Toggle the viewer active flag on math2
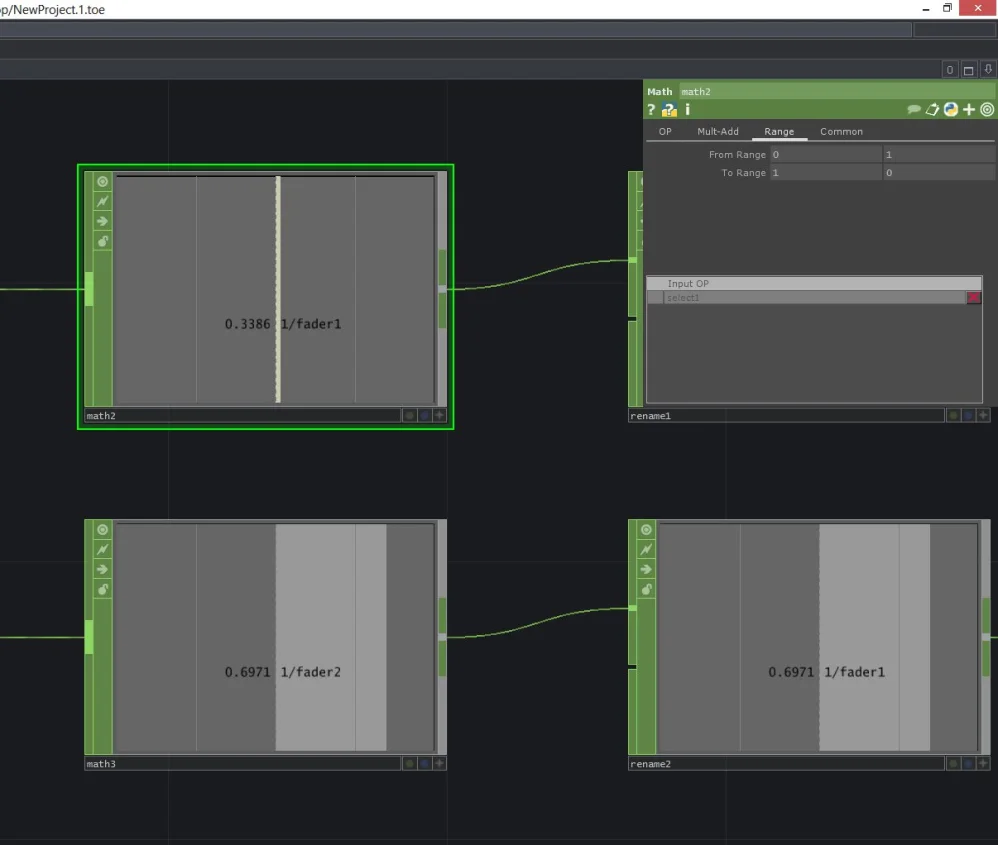 102,182
